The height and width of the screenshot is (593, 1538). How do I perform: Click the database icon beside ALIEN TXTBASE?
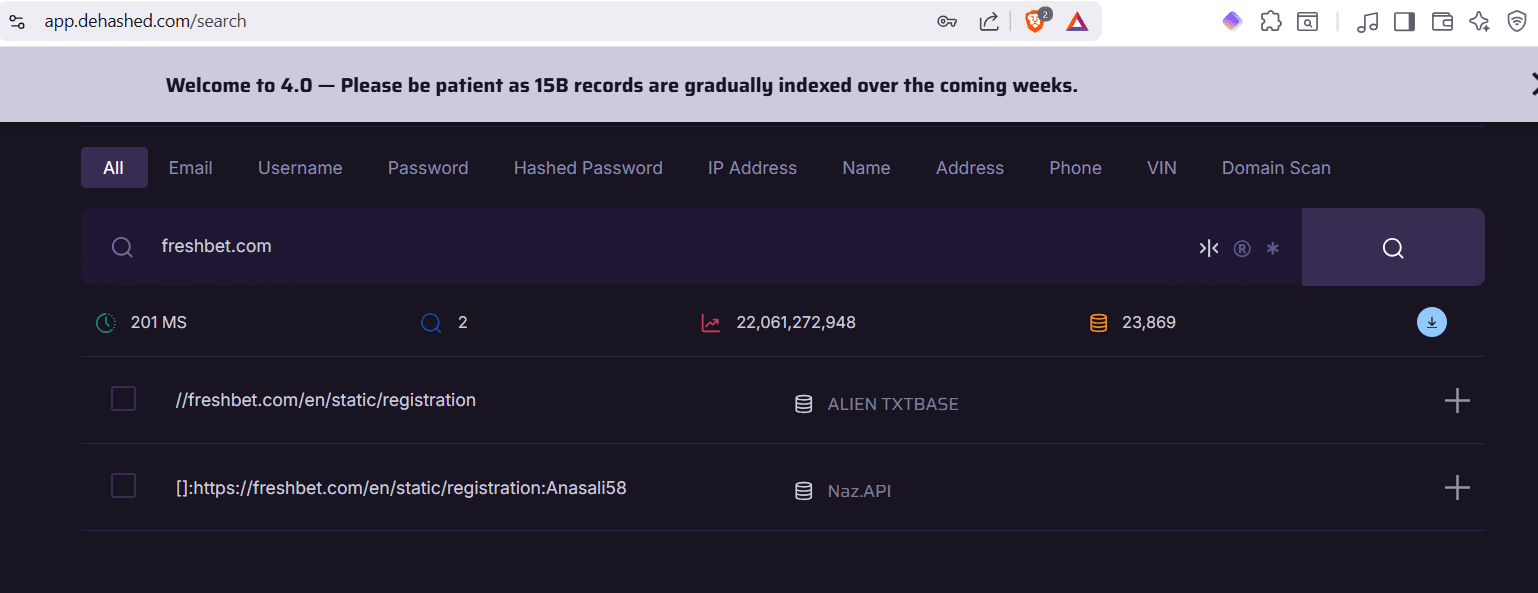coord(803,403)
